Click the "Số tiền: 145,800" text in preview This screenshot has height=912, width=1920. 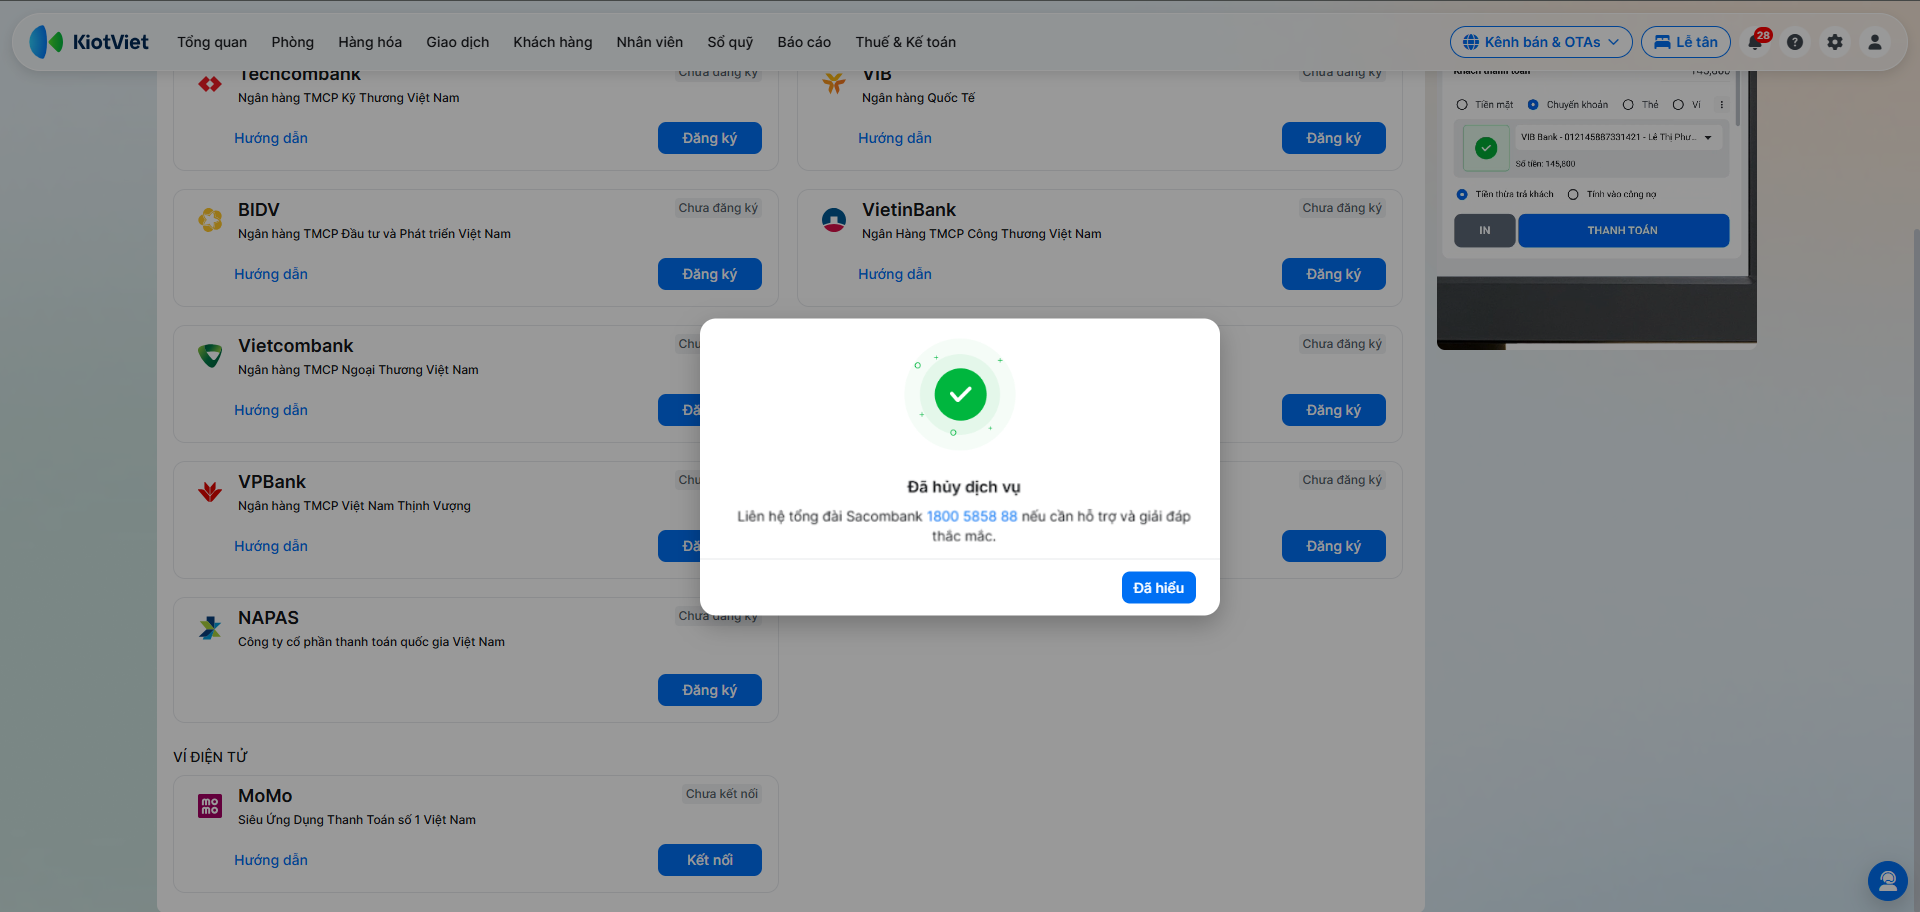pos(1545,164)
